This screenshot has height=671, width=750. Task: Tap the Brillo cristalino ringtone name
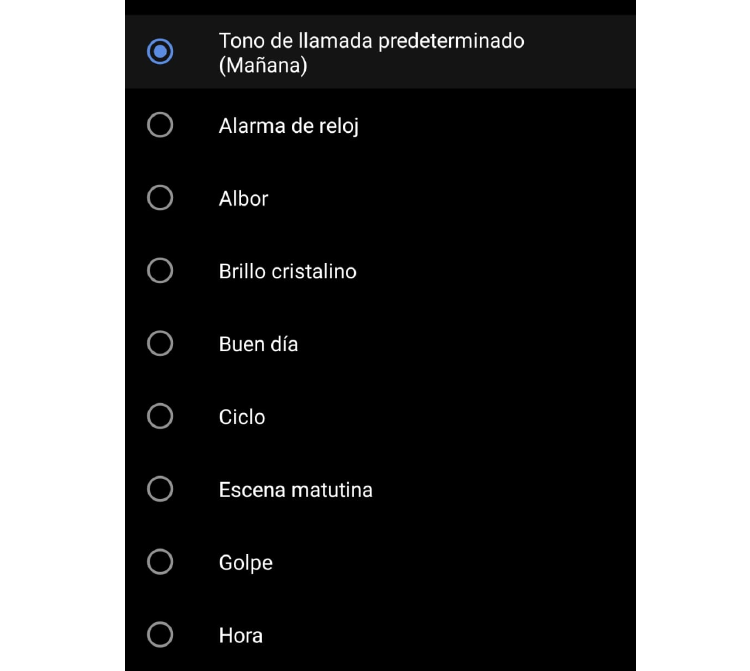coord(287,272)
